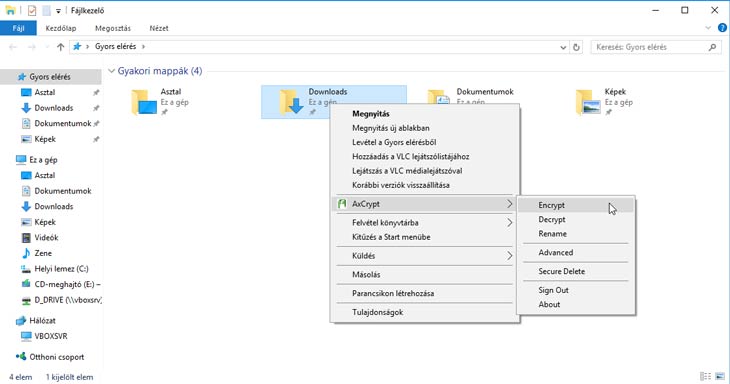Choose Decrypt in the AxCrypt submenu
Viewport: 730px width, 384px height.
[x=576, y=220]
